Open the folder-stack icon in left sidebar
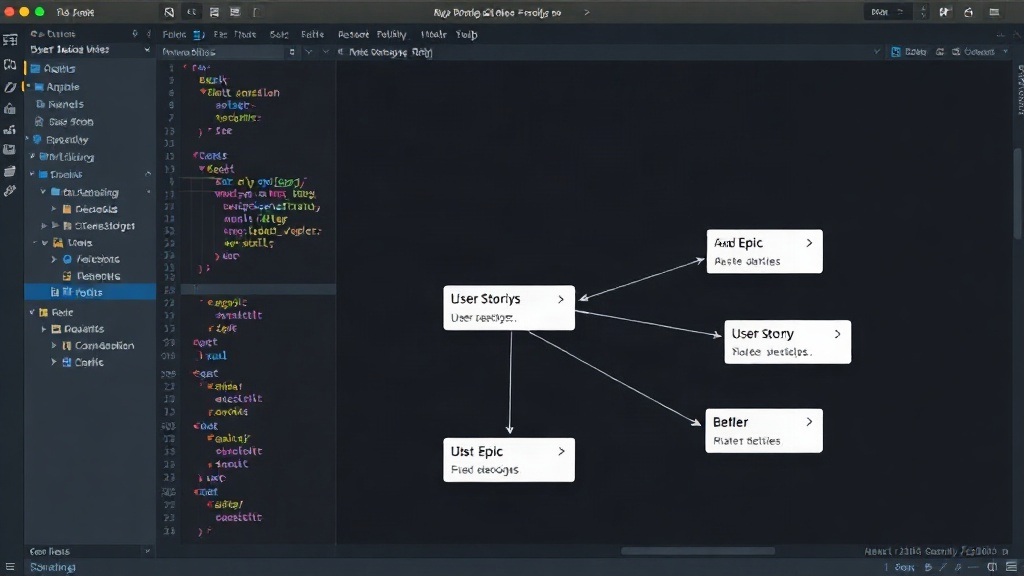The width and height of the screenshot is (1024, 576). [10, 171]
